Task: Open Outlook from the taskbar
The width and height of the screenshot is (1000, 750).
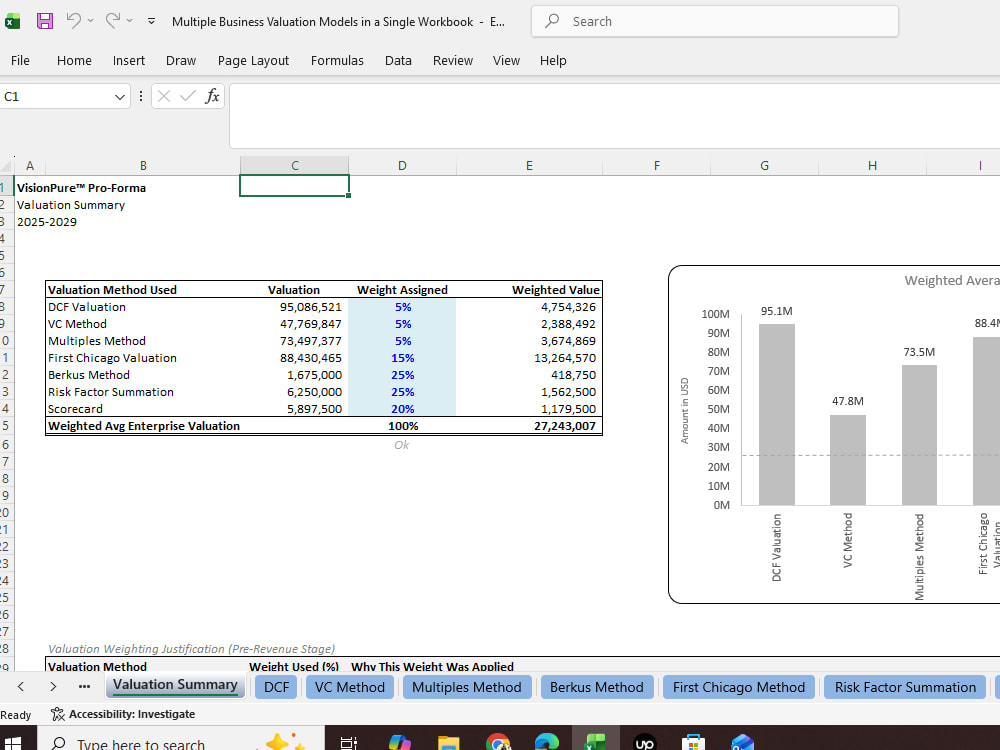Action: [742, 742]
